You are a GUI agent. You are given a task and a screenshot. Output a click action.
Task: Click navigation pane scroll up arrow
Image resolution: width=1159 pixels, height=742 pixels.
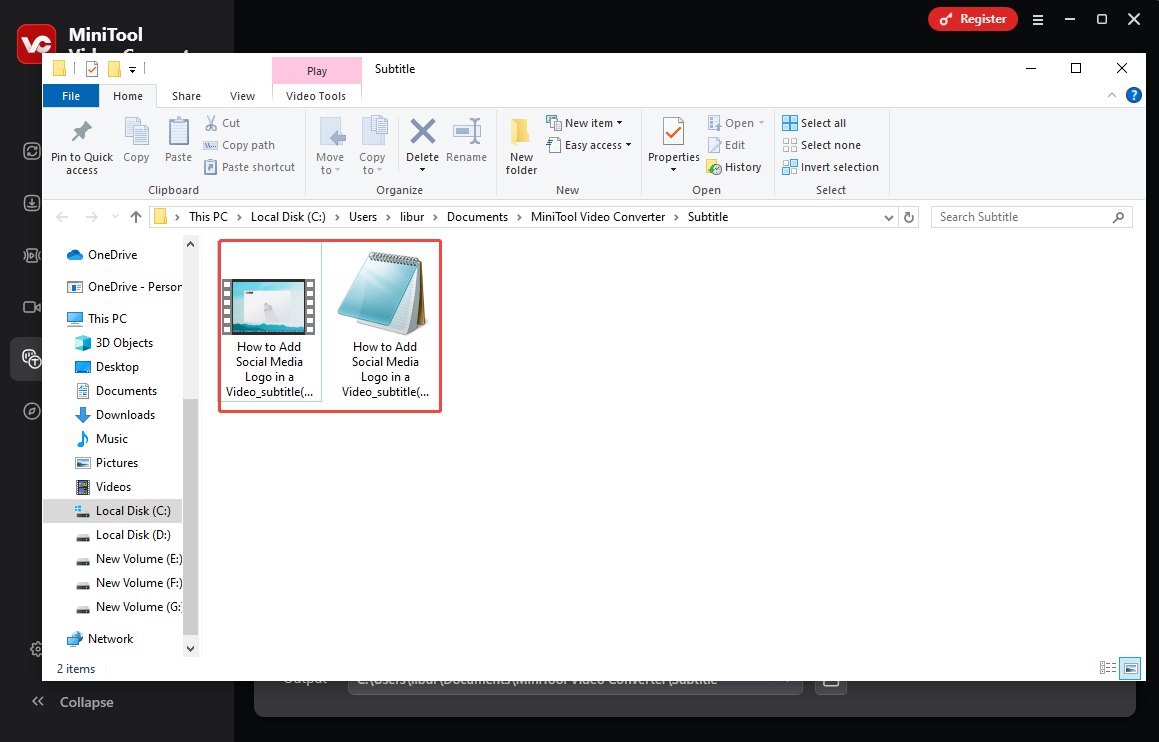[191, 244]
